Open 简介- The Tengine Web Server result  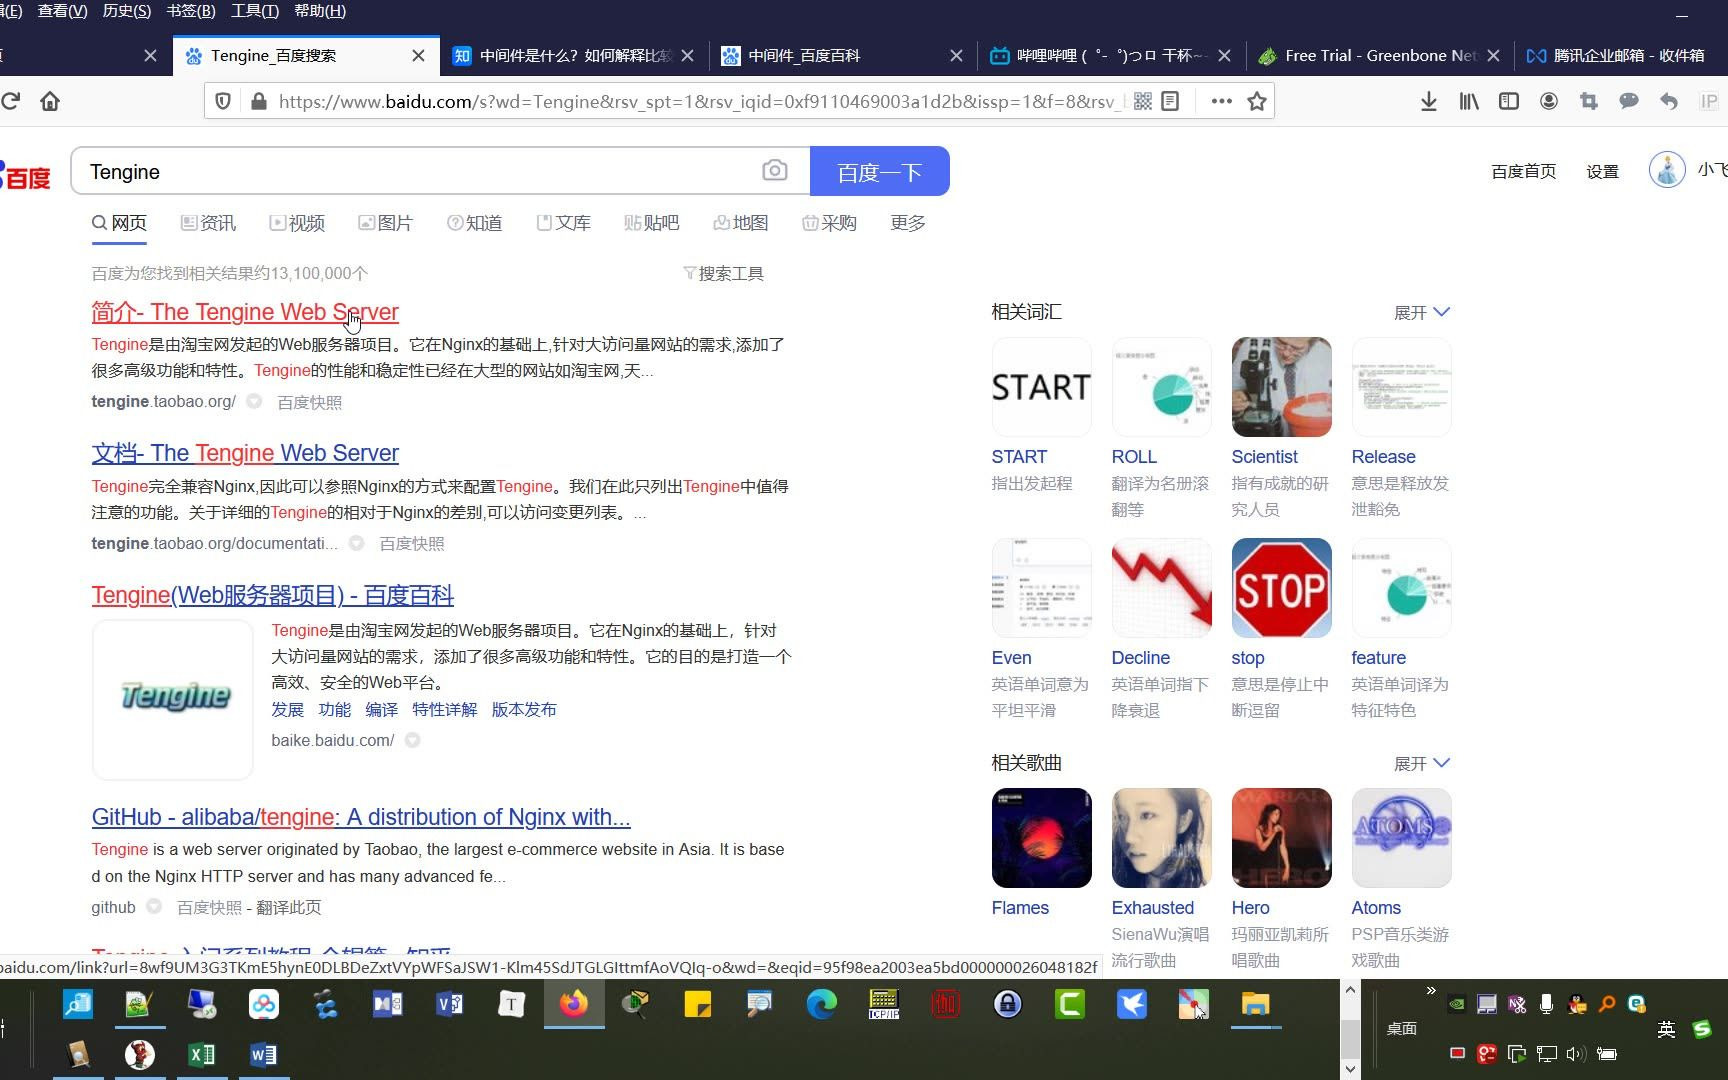click(245, 312)
